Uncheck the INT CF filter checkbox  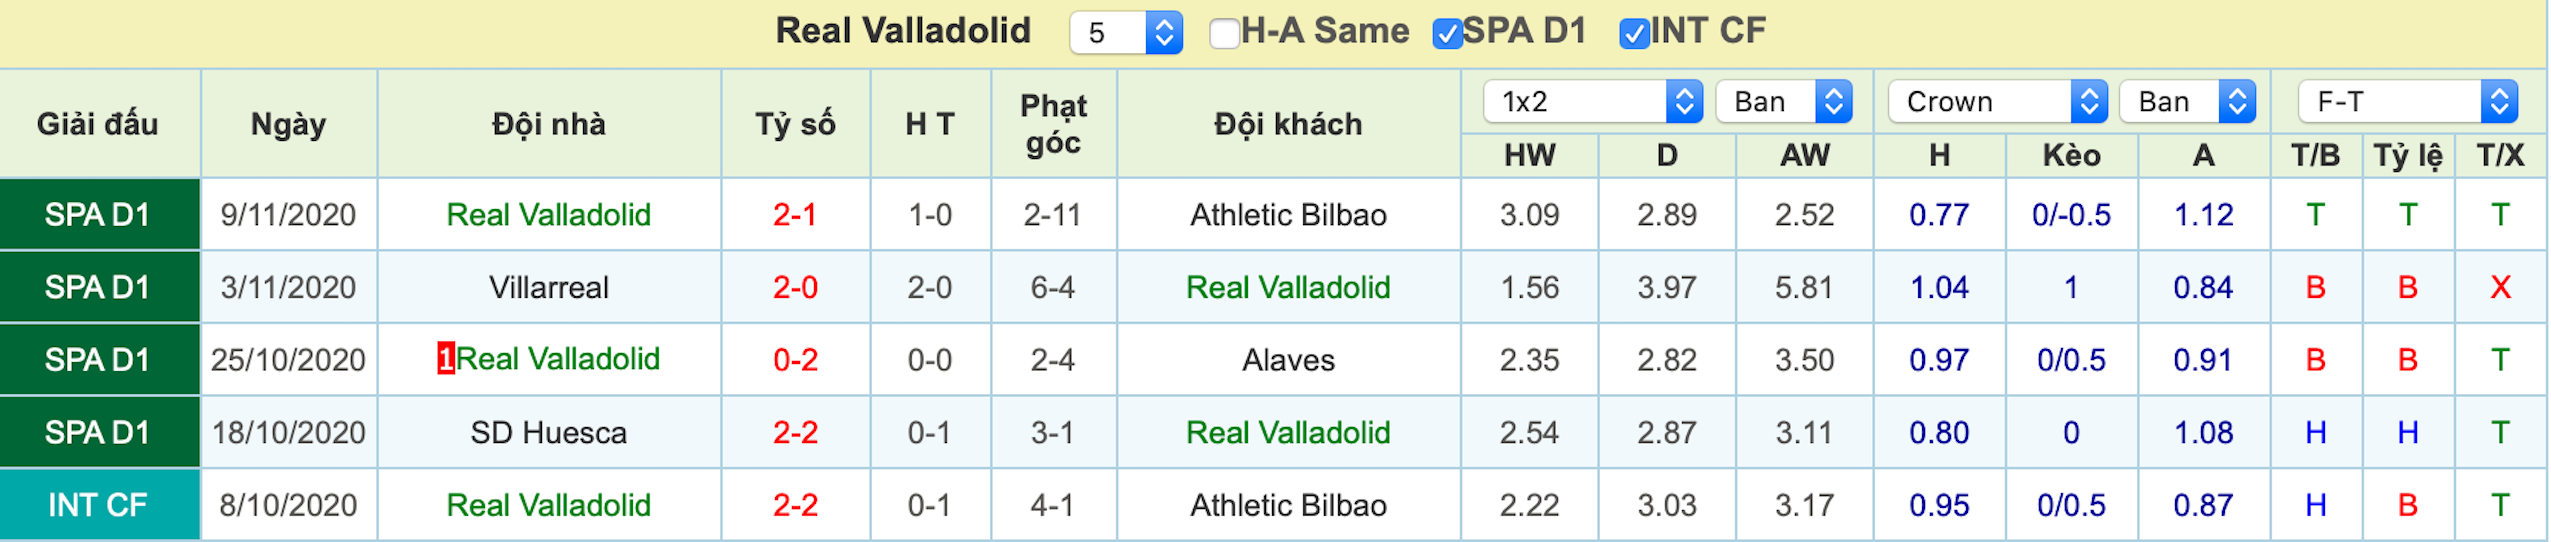(x=1634, y=34)
